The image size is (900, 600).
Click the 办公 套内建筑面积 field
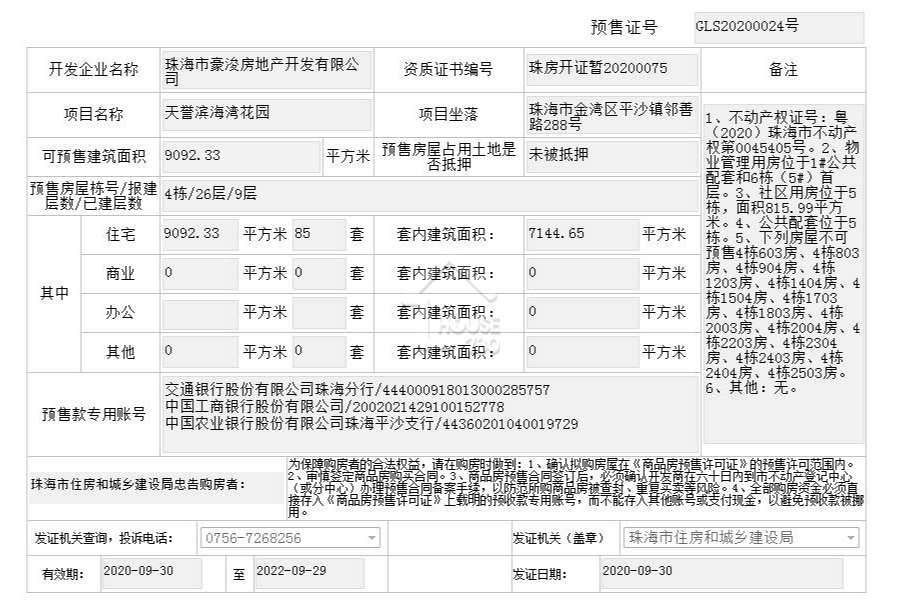tap(583, 313)
